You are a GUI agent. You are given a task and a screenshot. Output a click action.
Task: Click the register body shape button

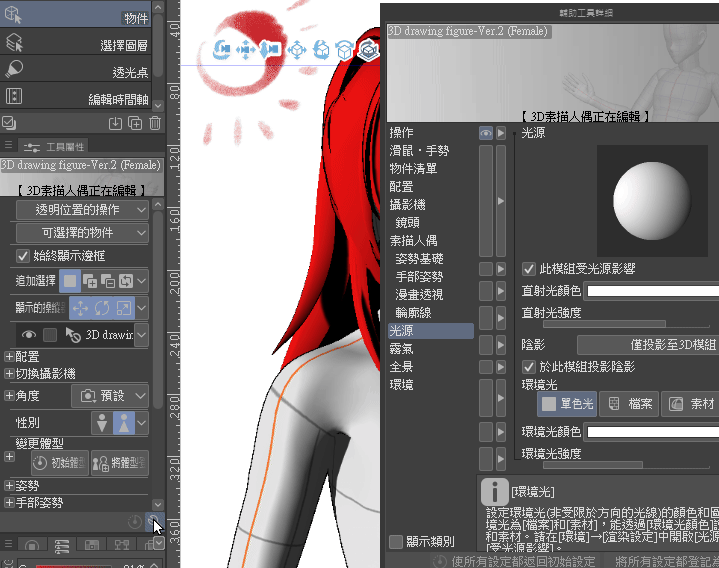tap(119, 463)
